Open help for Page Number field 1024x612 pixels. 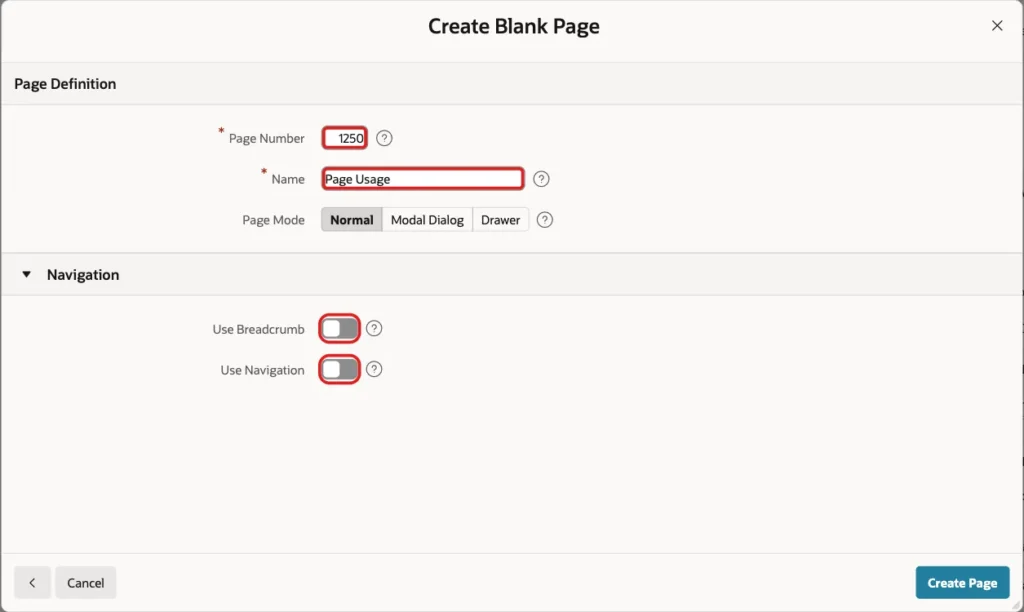[x=384, y=138]
